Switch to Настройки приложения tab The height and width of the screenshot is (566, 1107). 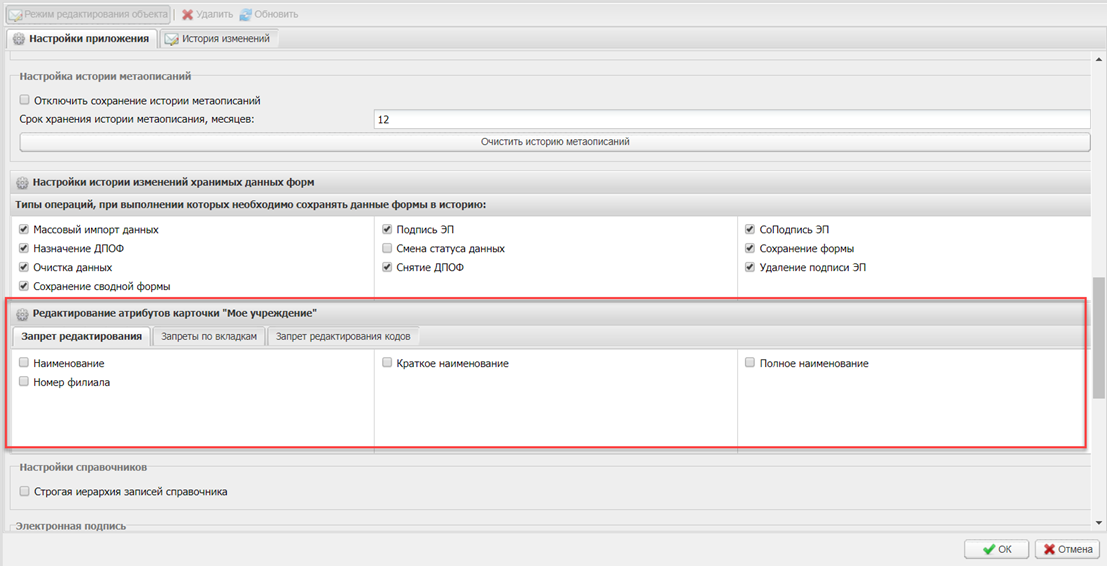(x=81, y=39)
